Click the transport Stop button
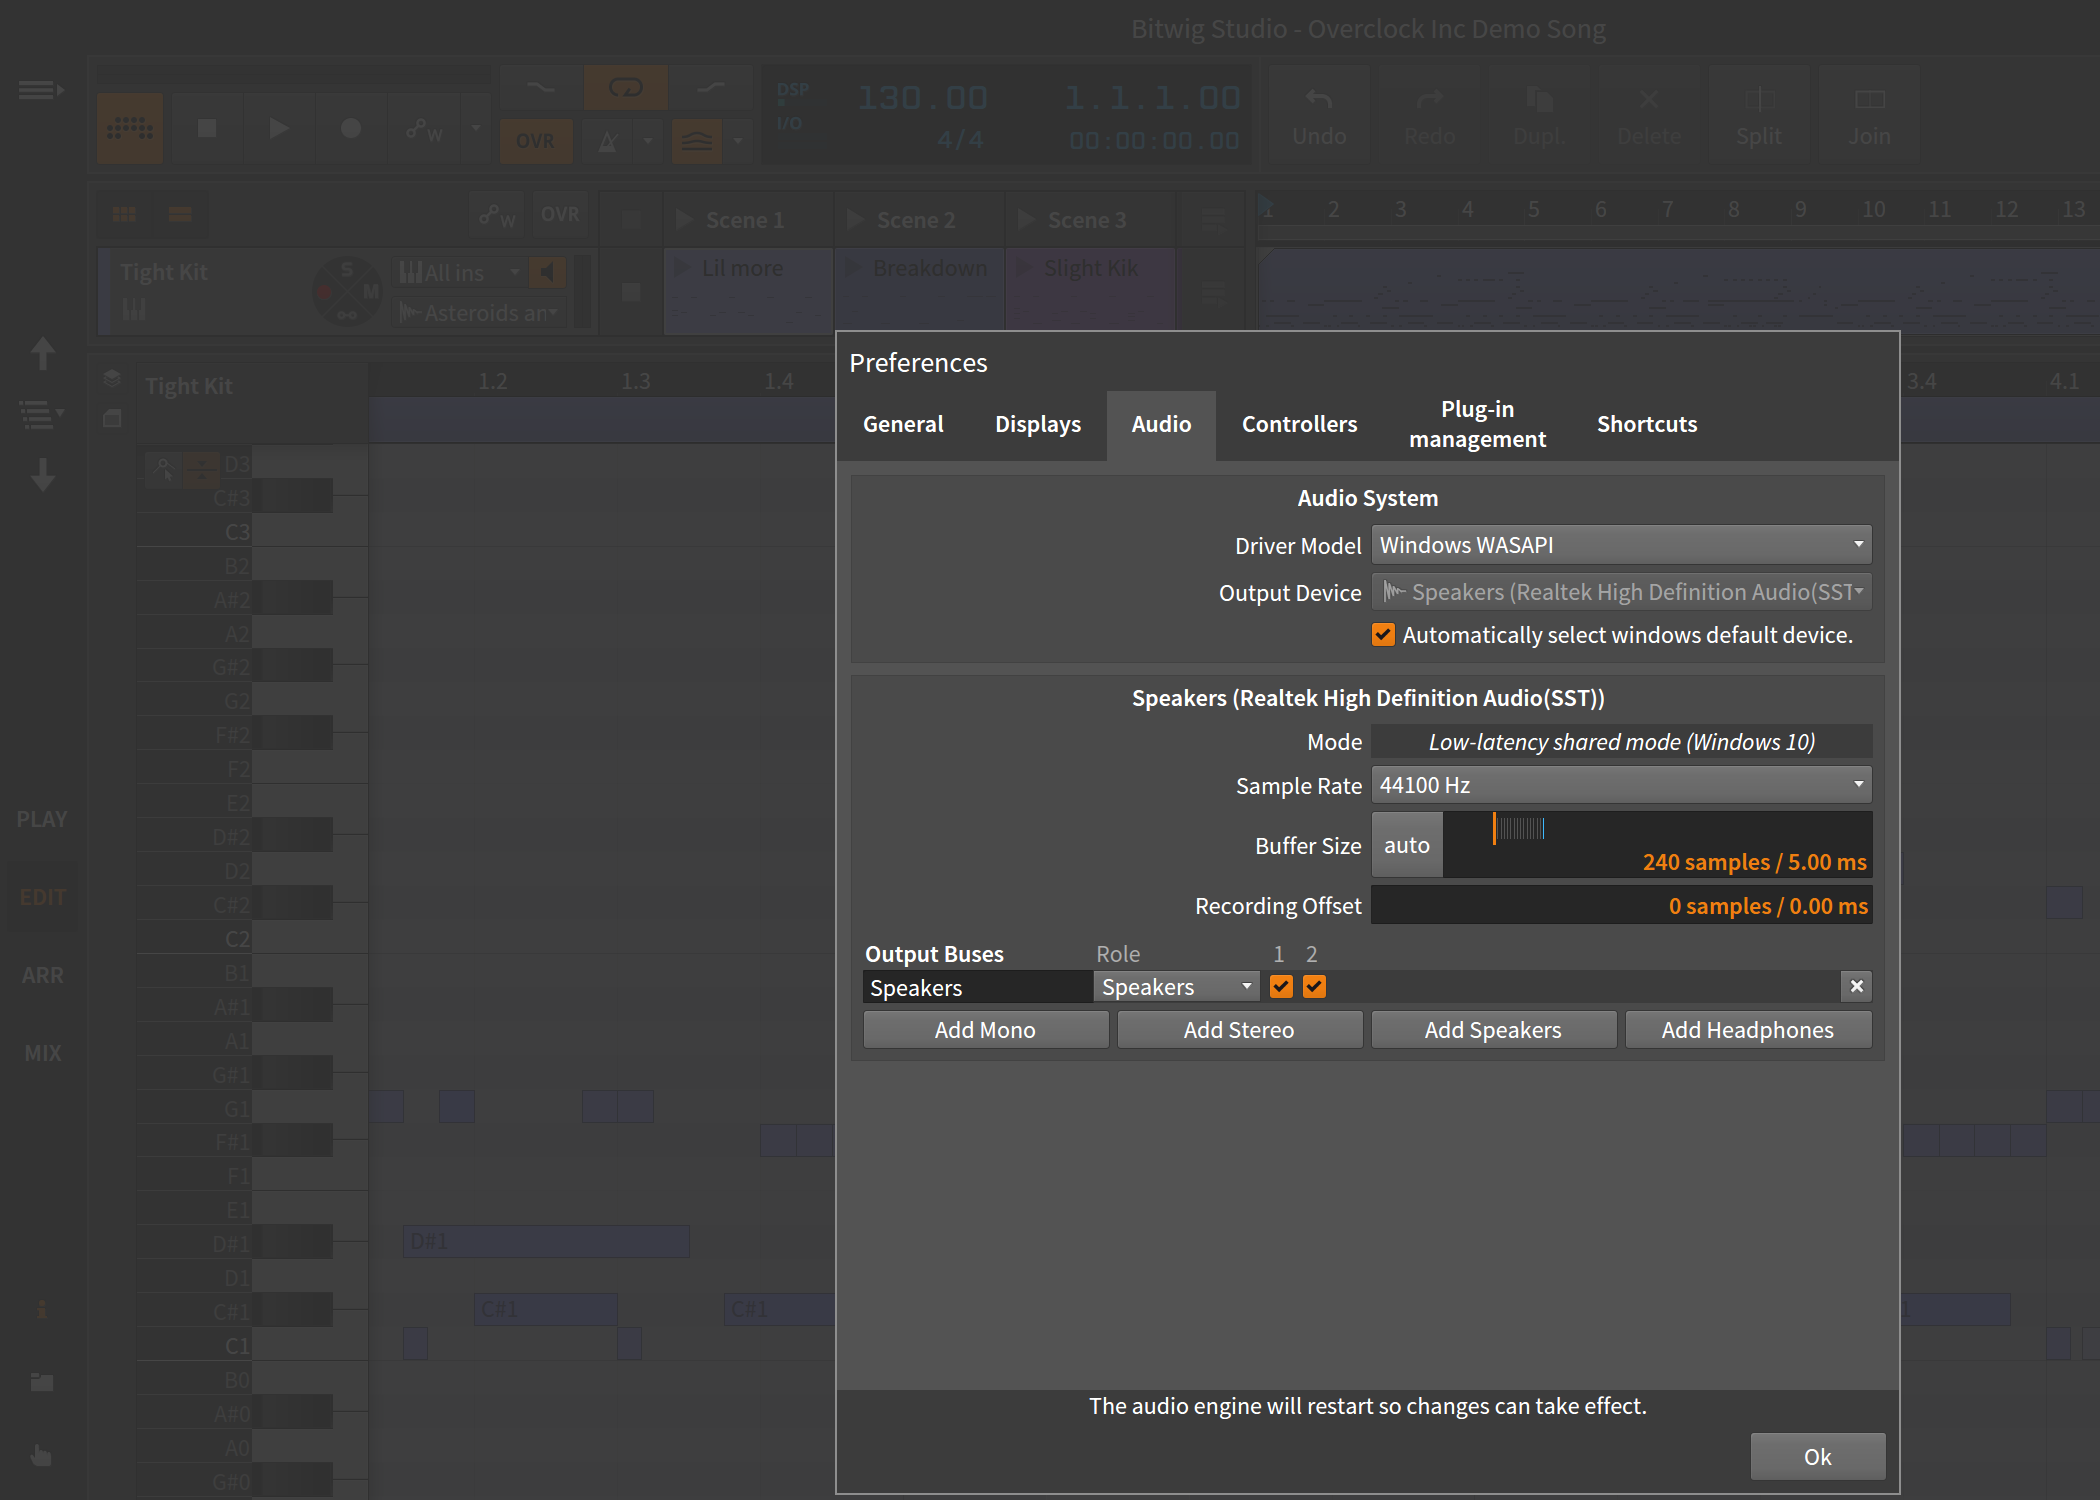This screenshot has height=1500, width=2100. click(x=207, y=128)
